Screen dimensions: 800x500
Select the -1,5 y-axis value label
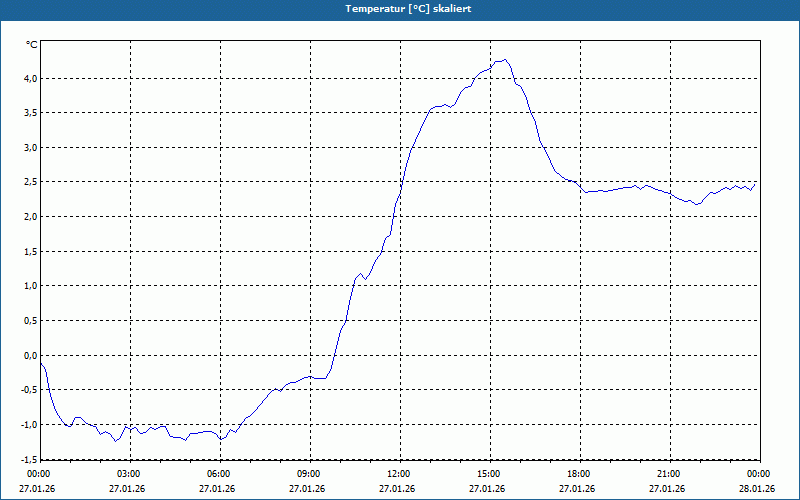coord(29,459)
